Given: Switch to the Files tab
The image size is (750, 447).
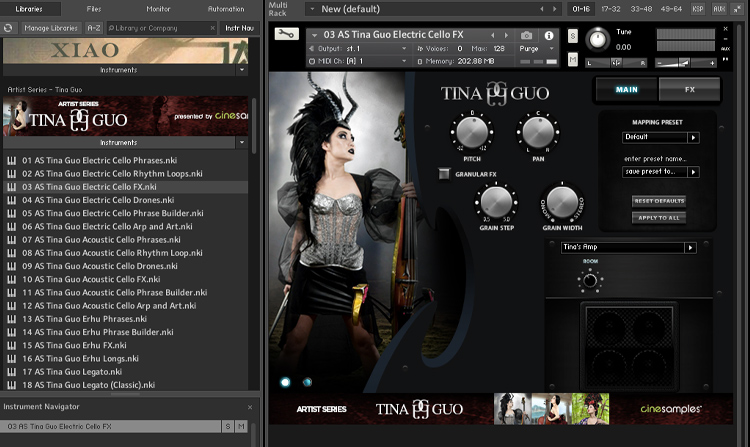Looking at the screenshot, I should (94, 9).
